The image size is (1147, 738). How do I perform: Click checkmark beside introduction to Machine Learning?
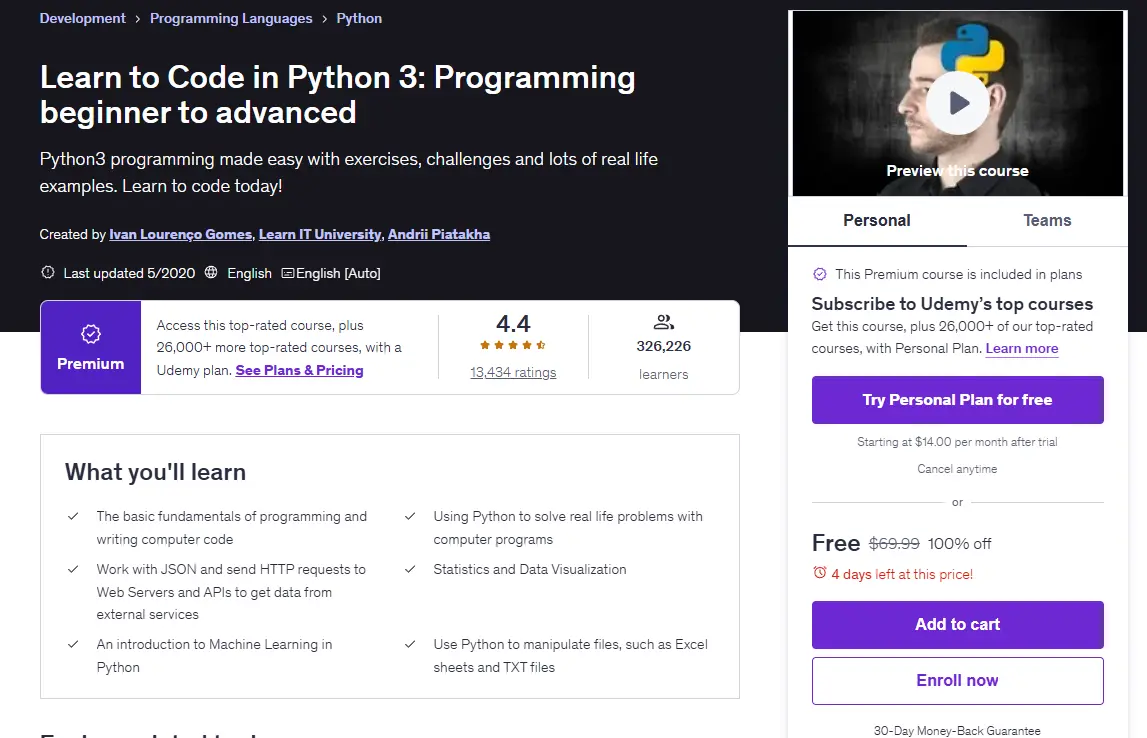(73, 644)
